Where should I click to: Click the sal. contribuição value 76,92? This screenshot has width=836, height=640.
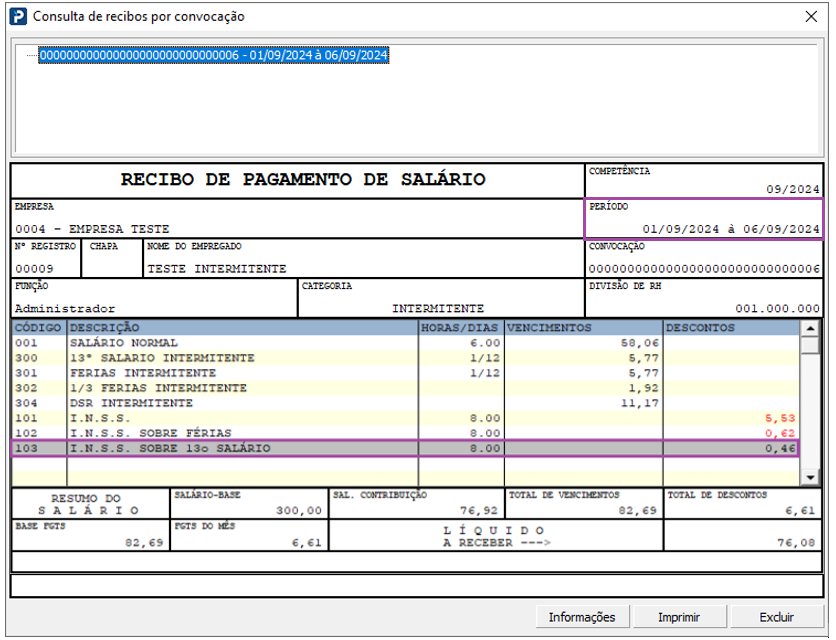pyautogui.click(x=479, y=511)
